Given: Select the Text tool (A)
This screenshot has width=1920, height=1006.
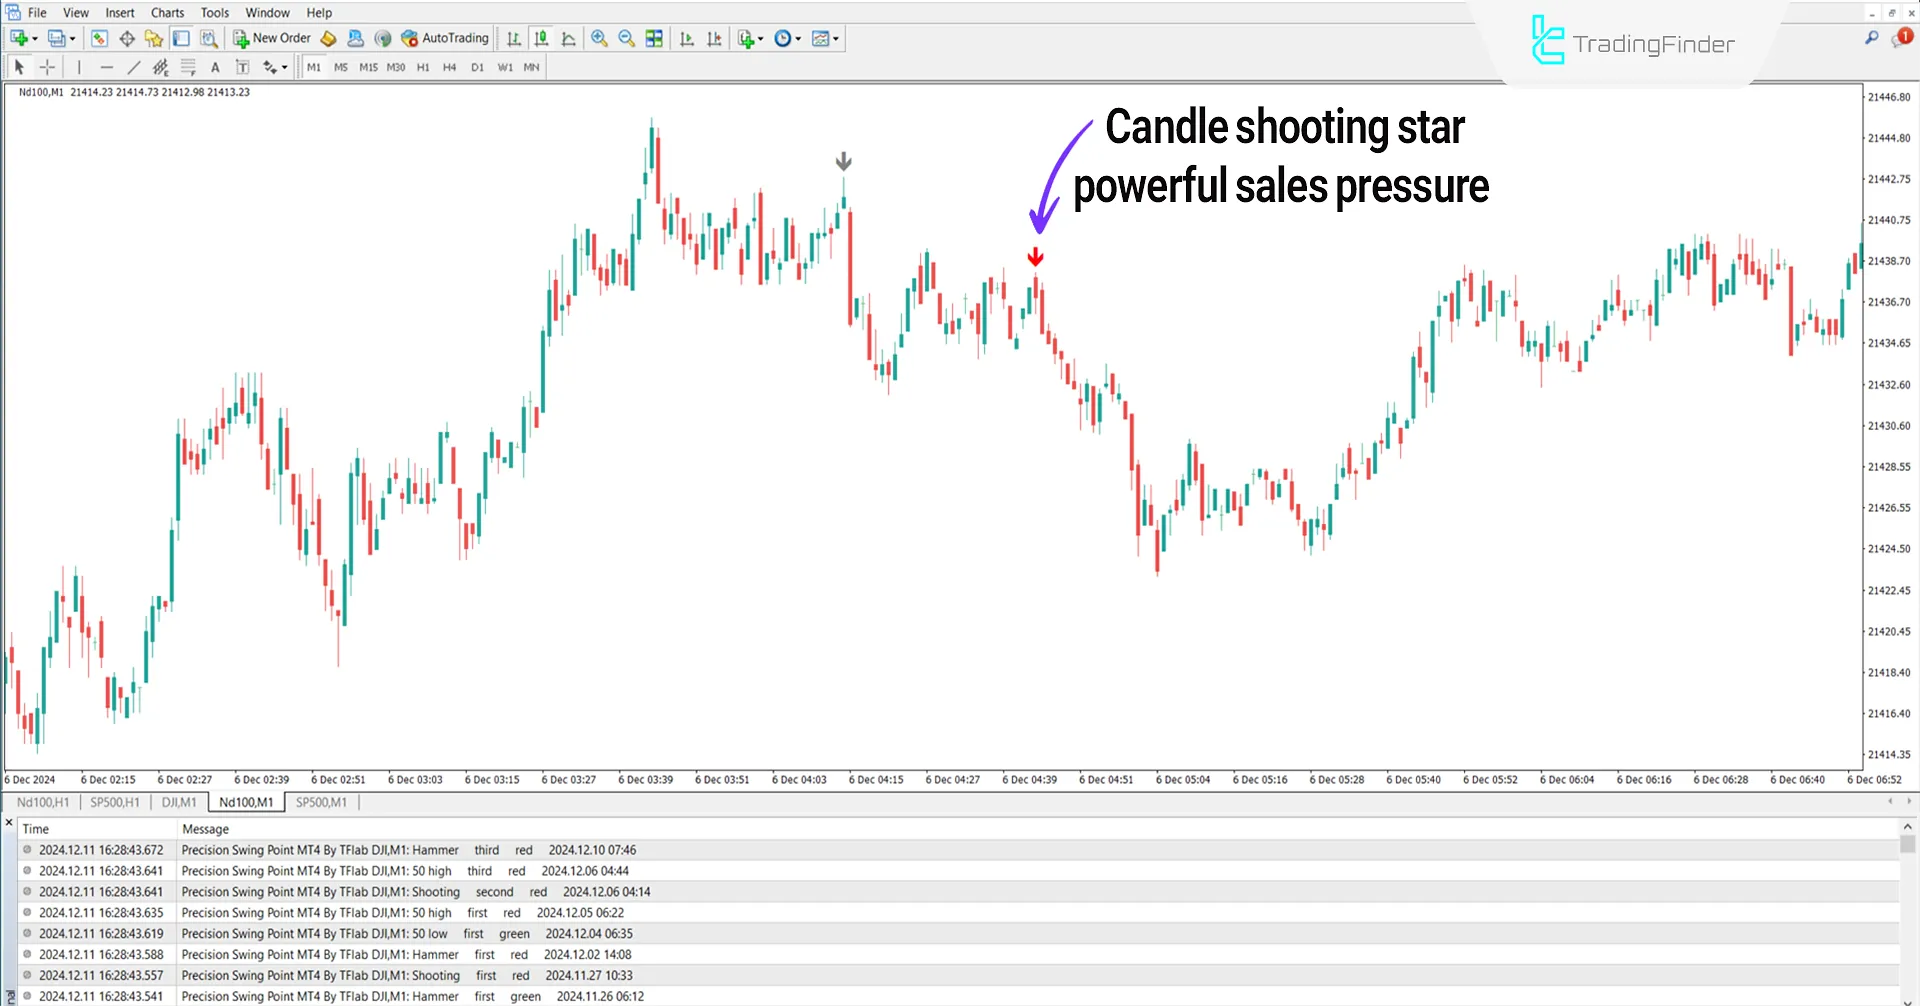Looking at the screenshot, I should [215, 67].
